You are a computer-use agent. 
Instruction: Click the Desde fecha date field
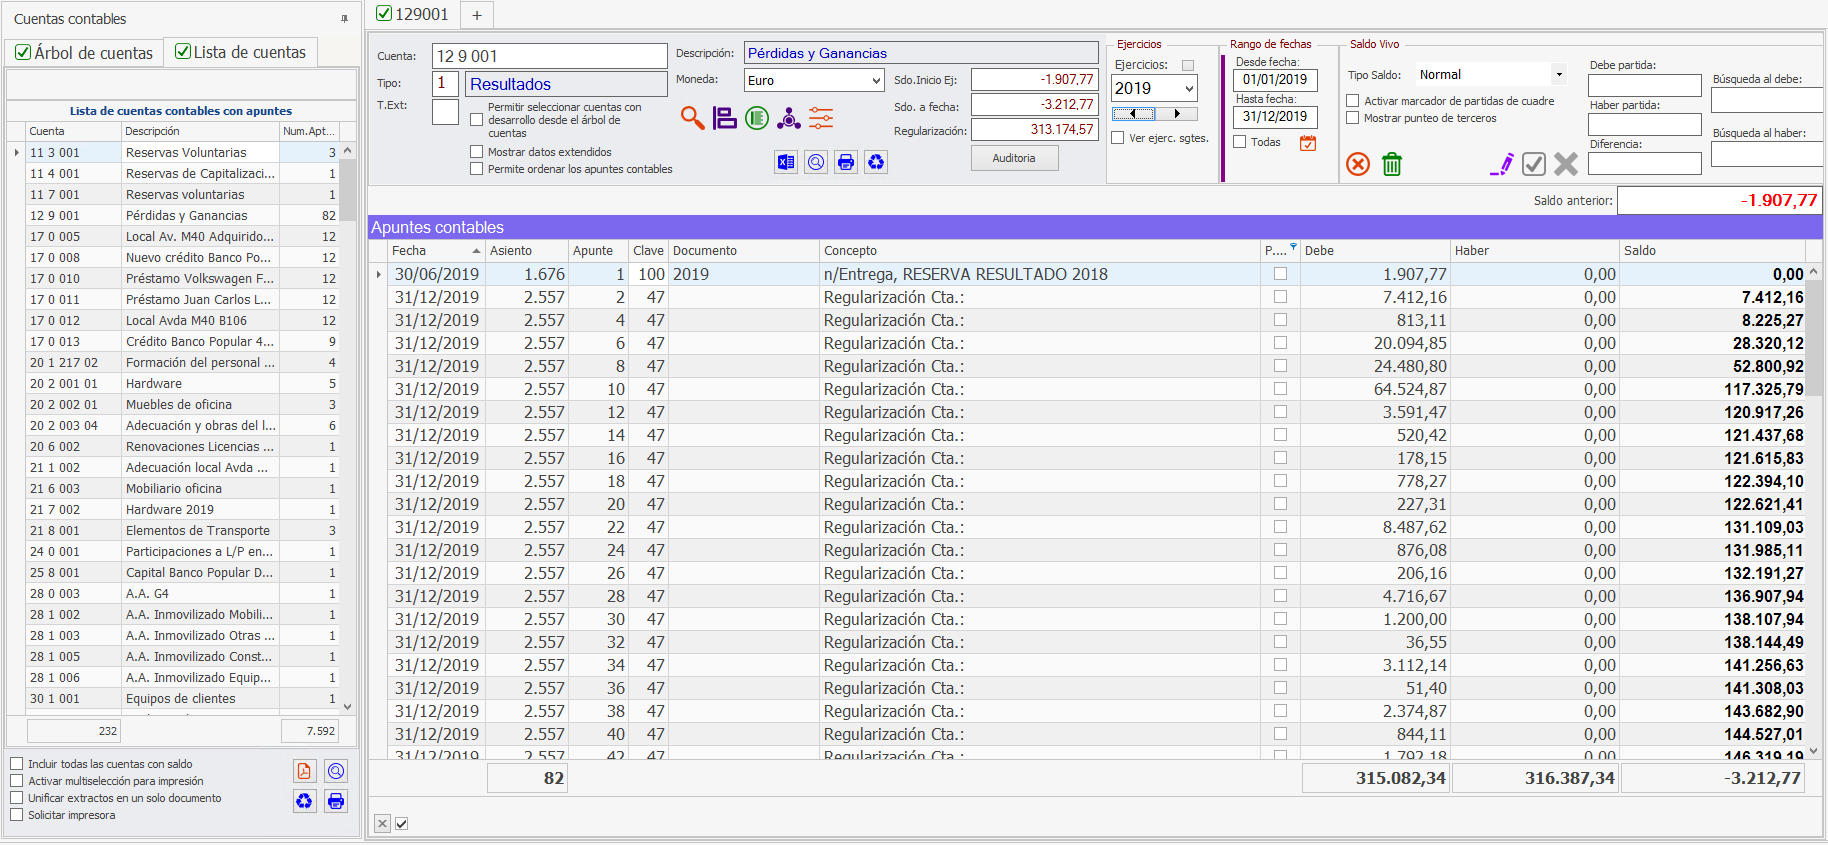click(x=1275, y=80)
